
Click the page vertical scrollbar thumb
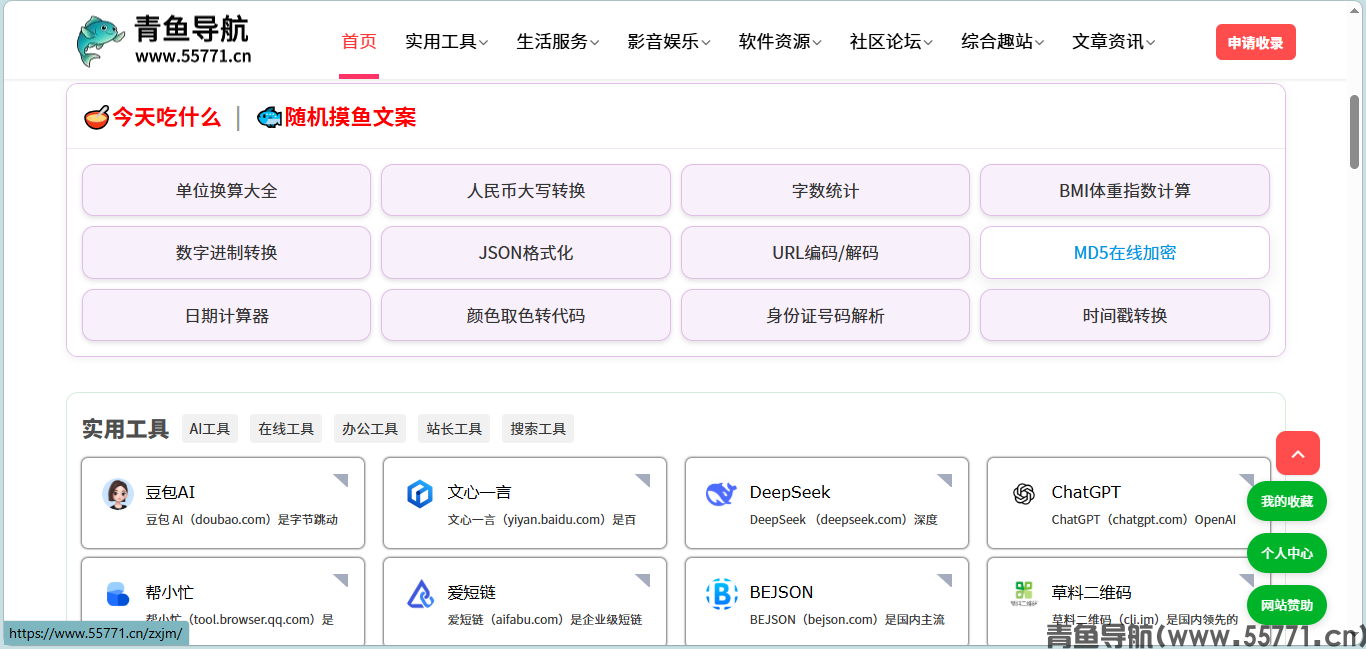click(x=1355, y=131)
